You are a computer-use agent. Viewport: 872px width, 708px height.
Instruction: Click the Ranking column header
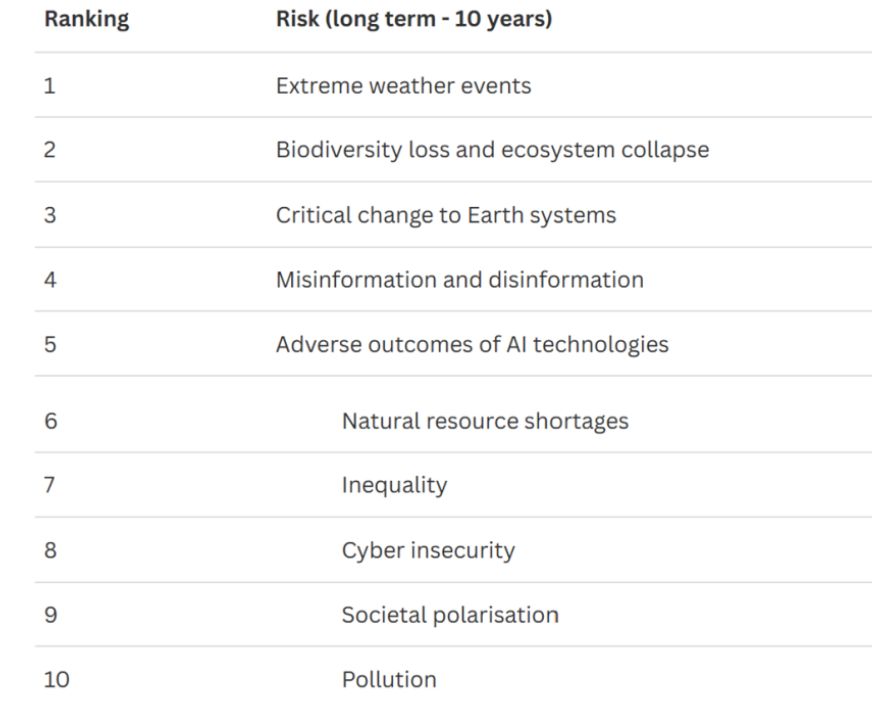(x=86, y=20)
